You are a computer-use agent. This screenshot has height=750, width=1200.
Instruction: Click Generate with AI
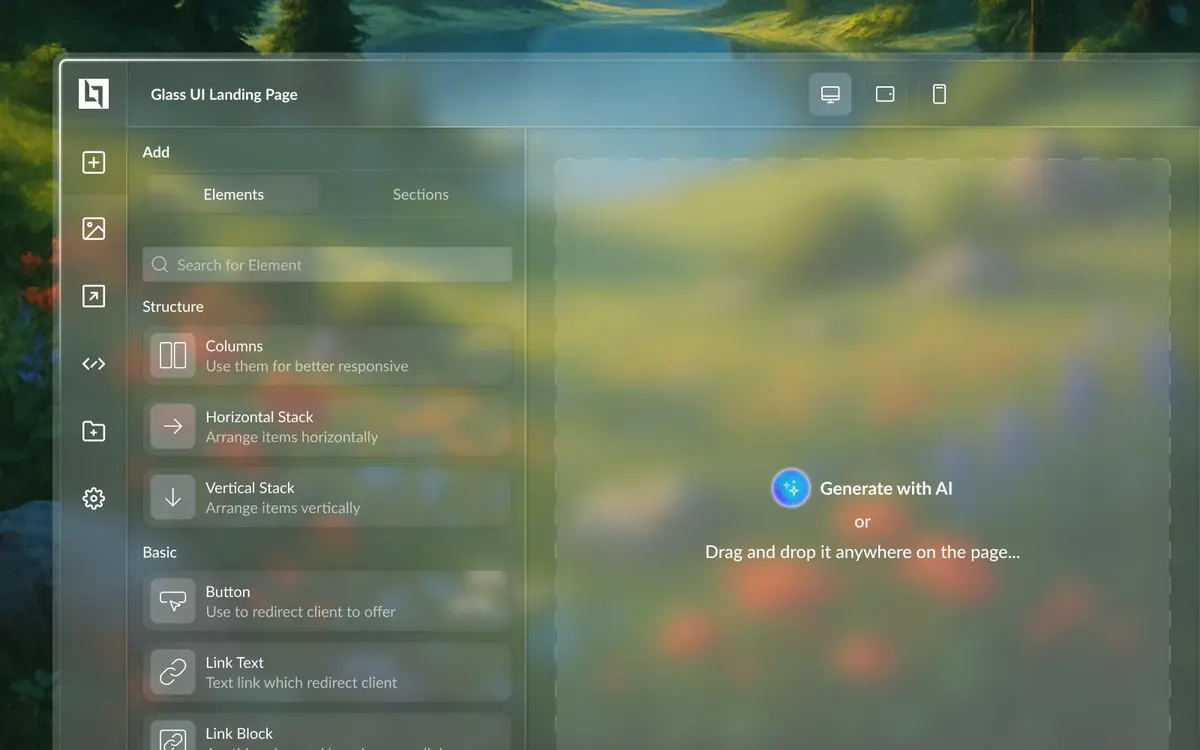click(x=862, y=488)
